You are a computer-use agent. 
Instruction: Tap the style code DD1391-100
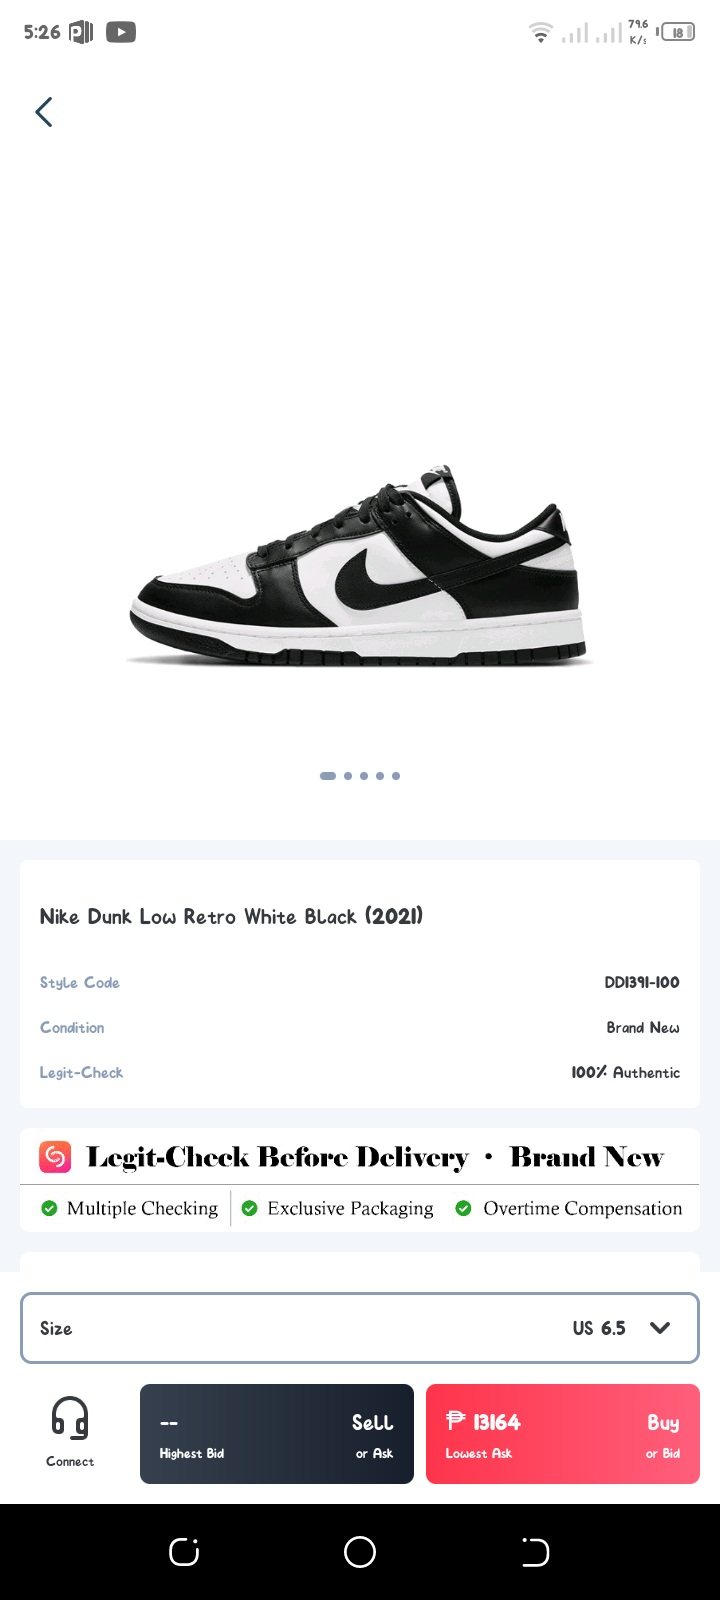tap(642, 982)
